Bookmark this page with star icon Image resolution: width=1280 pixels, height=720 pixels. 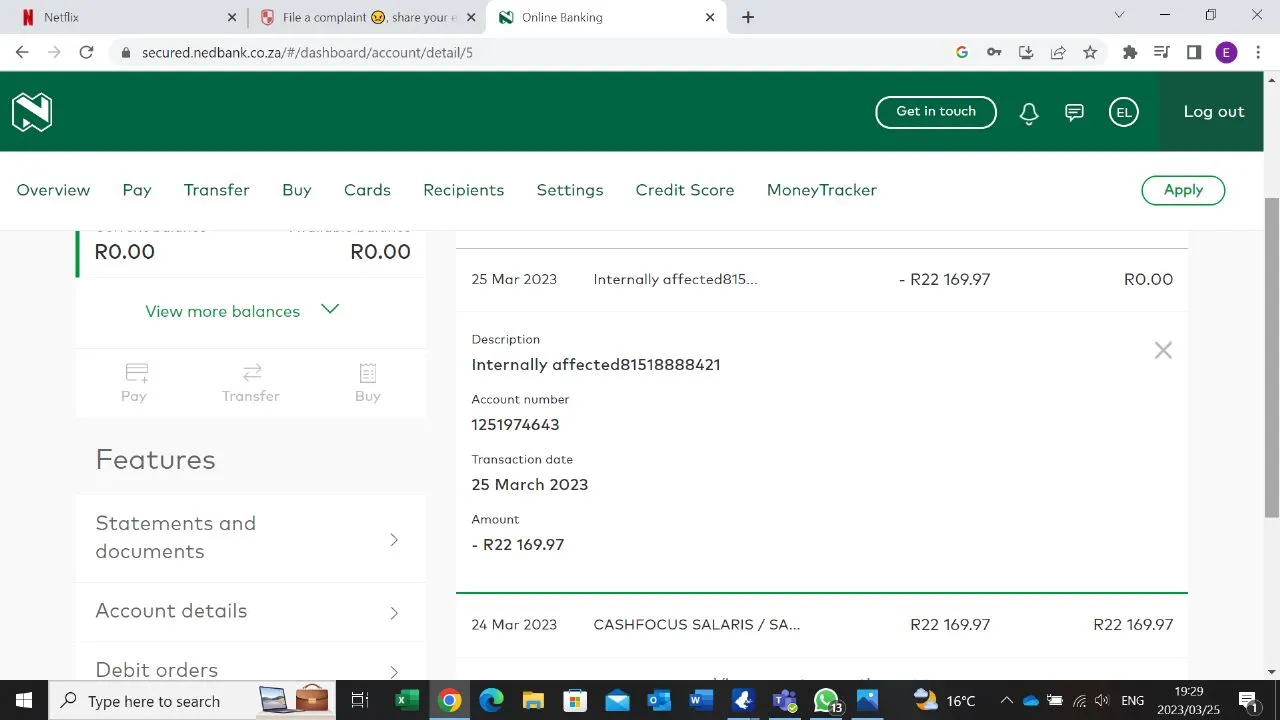tap(1090, 52)
